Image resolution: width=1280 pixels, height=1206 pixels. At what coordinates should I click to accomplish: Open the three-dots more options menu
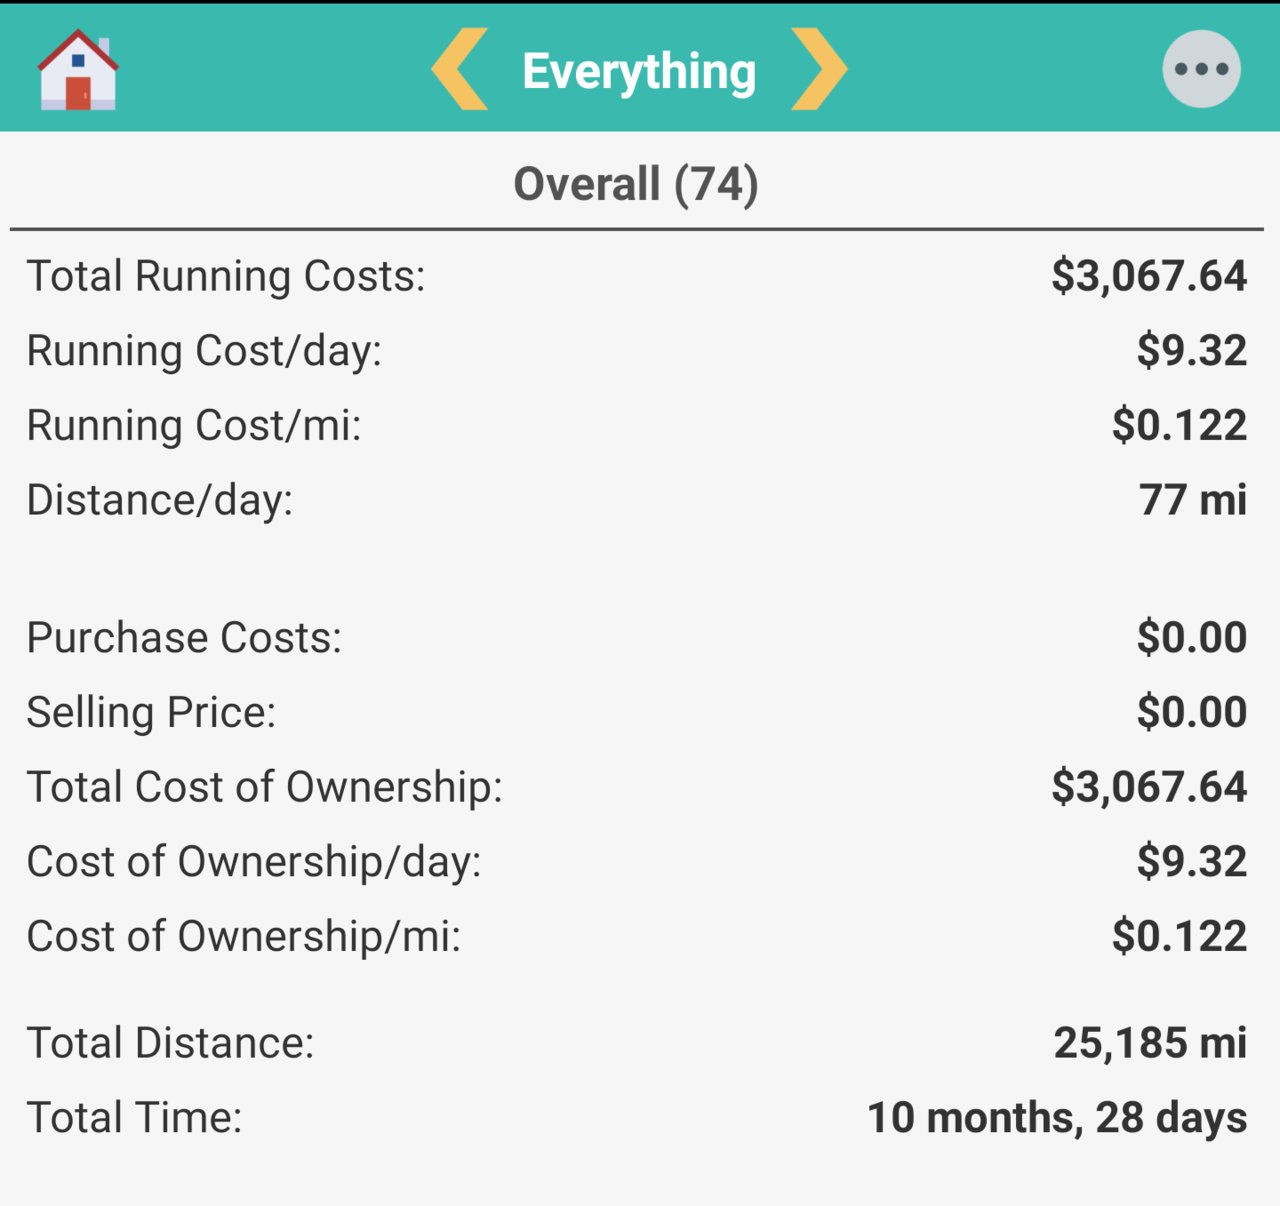click(x=1201, y=69)
